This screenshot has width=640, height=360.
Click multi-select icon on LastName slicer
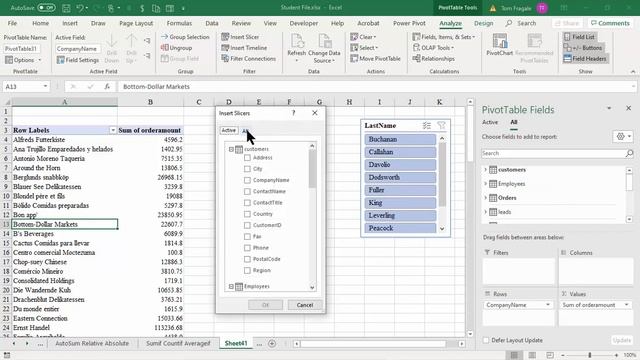427,126
